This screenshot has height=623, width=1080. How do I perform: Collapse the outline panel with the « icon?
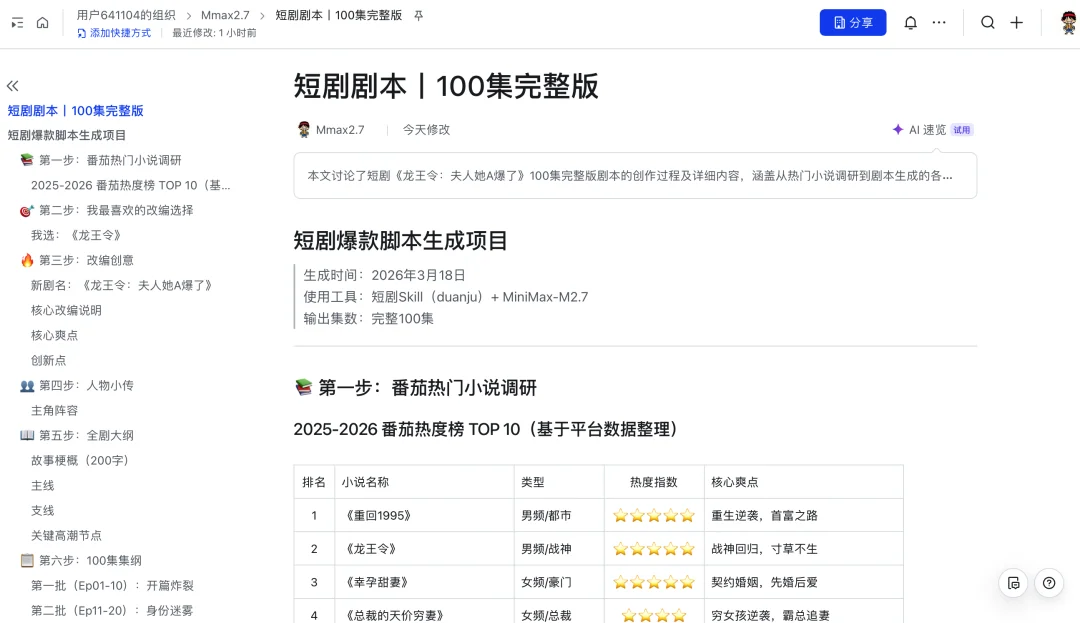click(x=12, y=86)
